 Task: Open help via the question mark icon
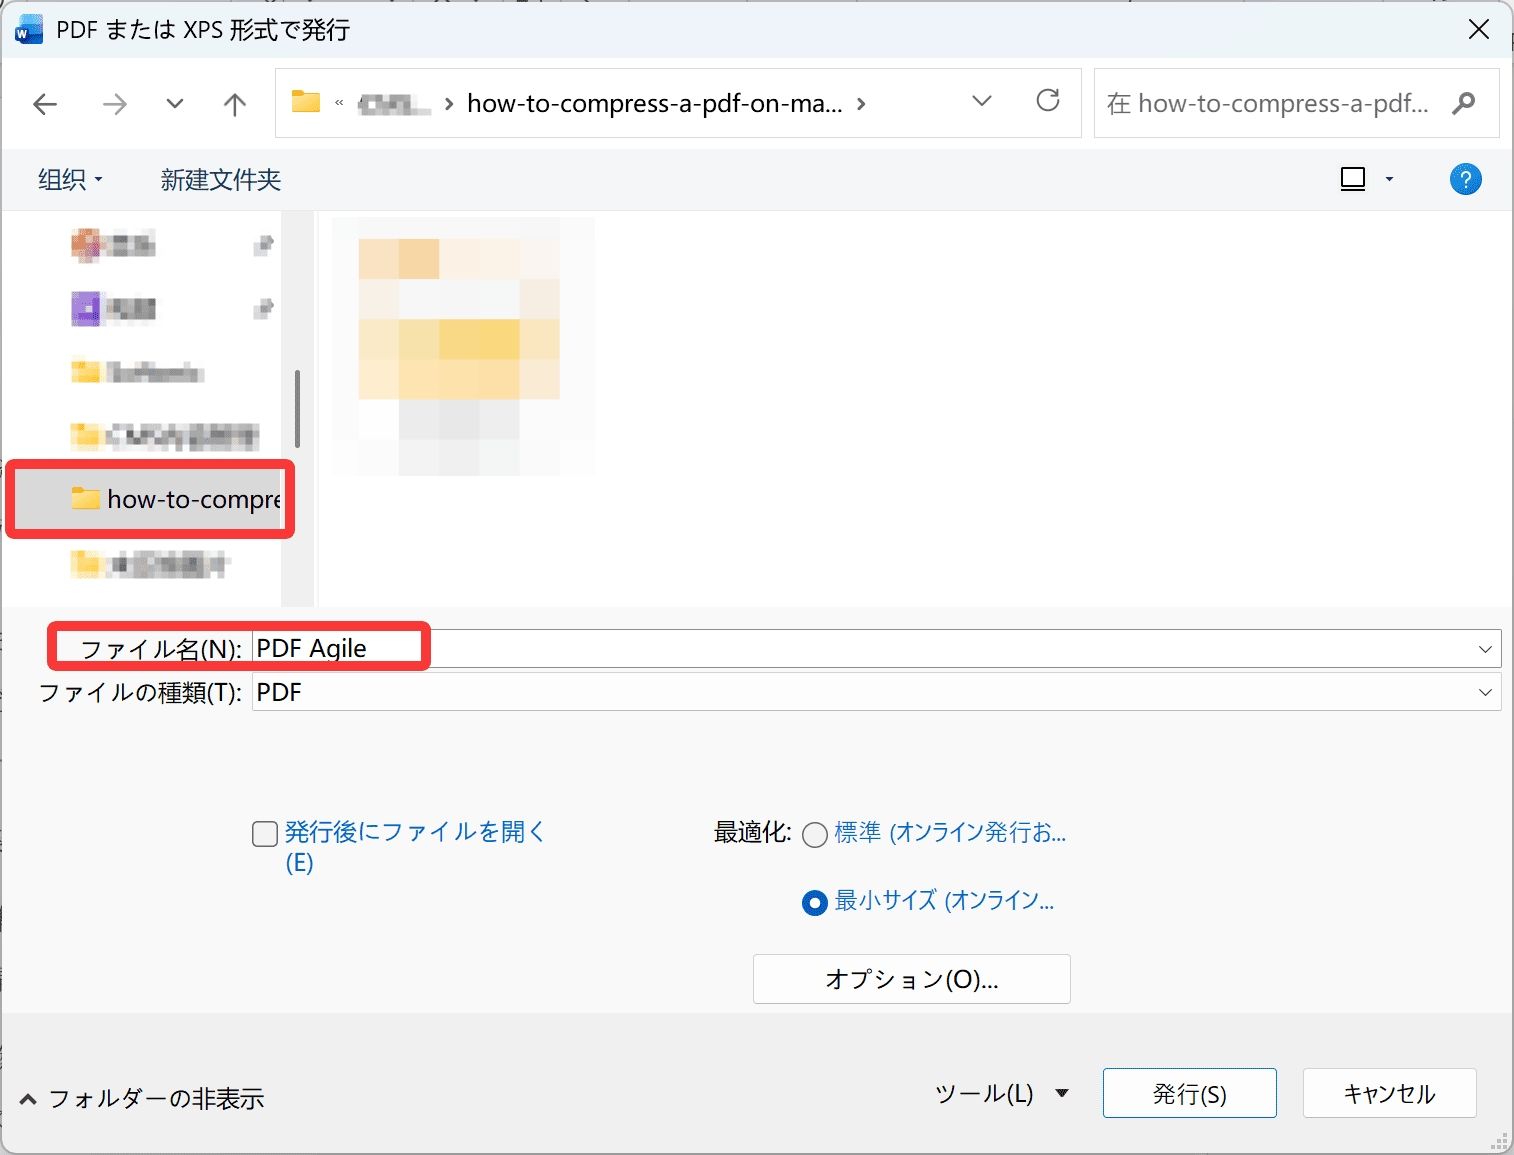pos(1465,179)
